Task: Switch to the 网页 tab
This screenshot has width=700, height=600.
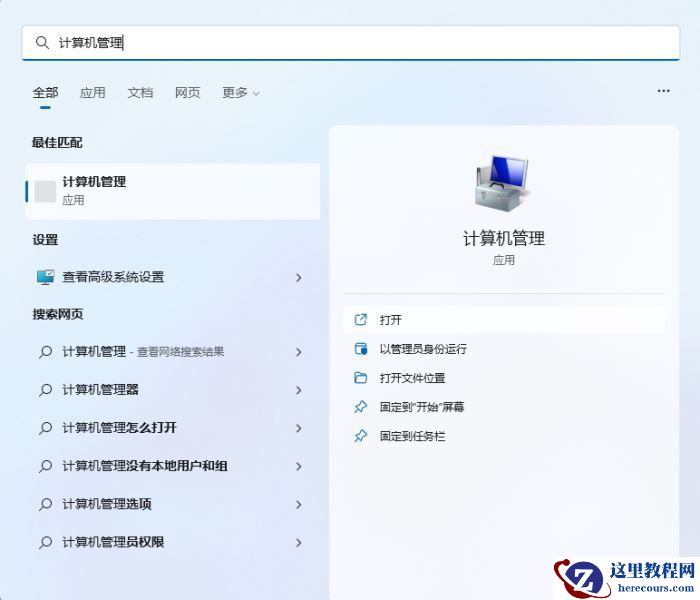Action: tap(188, 93)
